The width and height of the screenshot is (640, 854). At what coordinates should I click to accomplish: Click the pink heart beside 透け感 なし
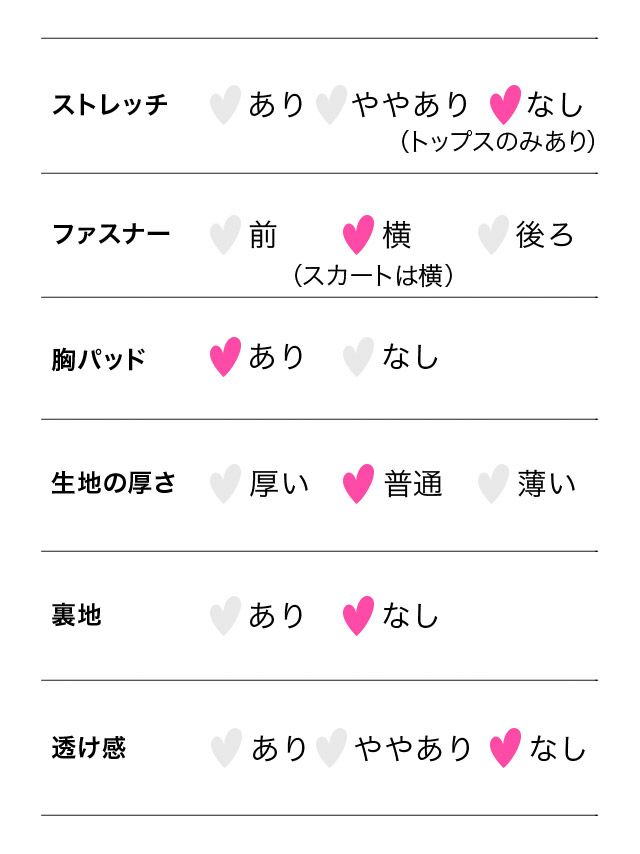click(505, 748)
